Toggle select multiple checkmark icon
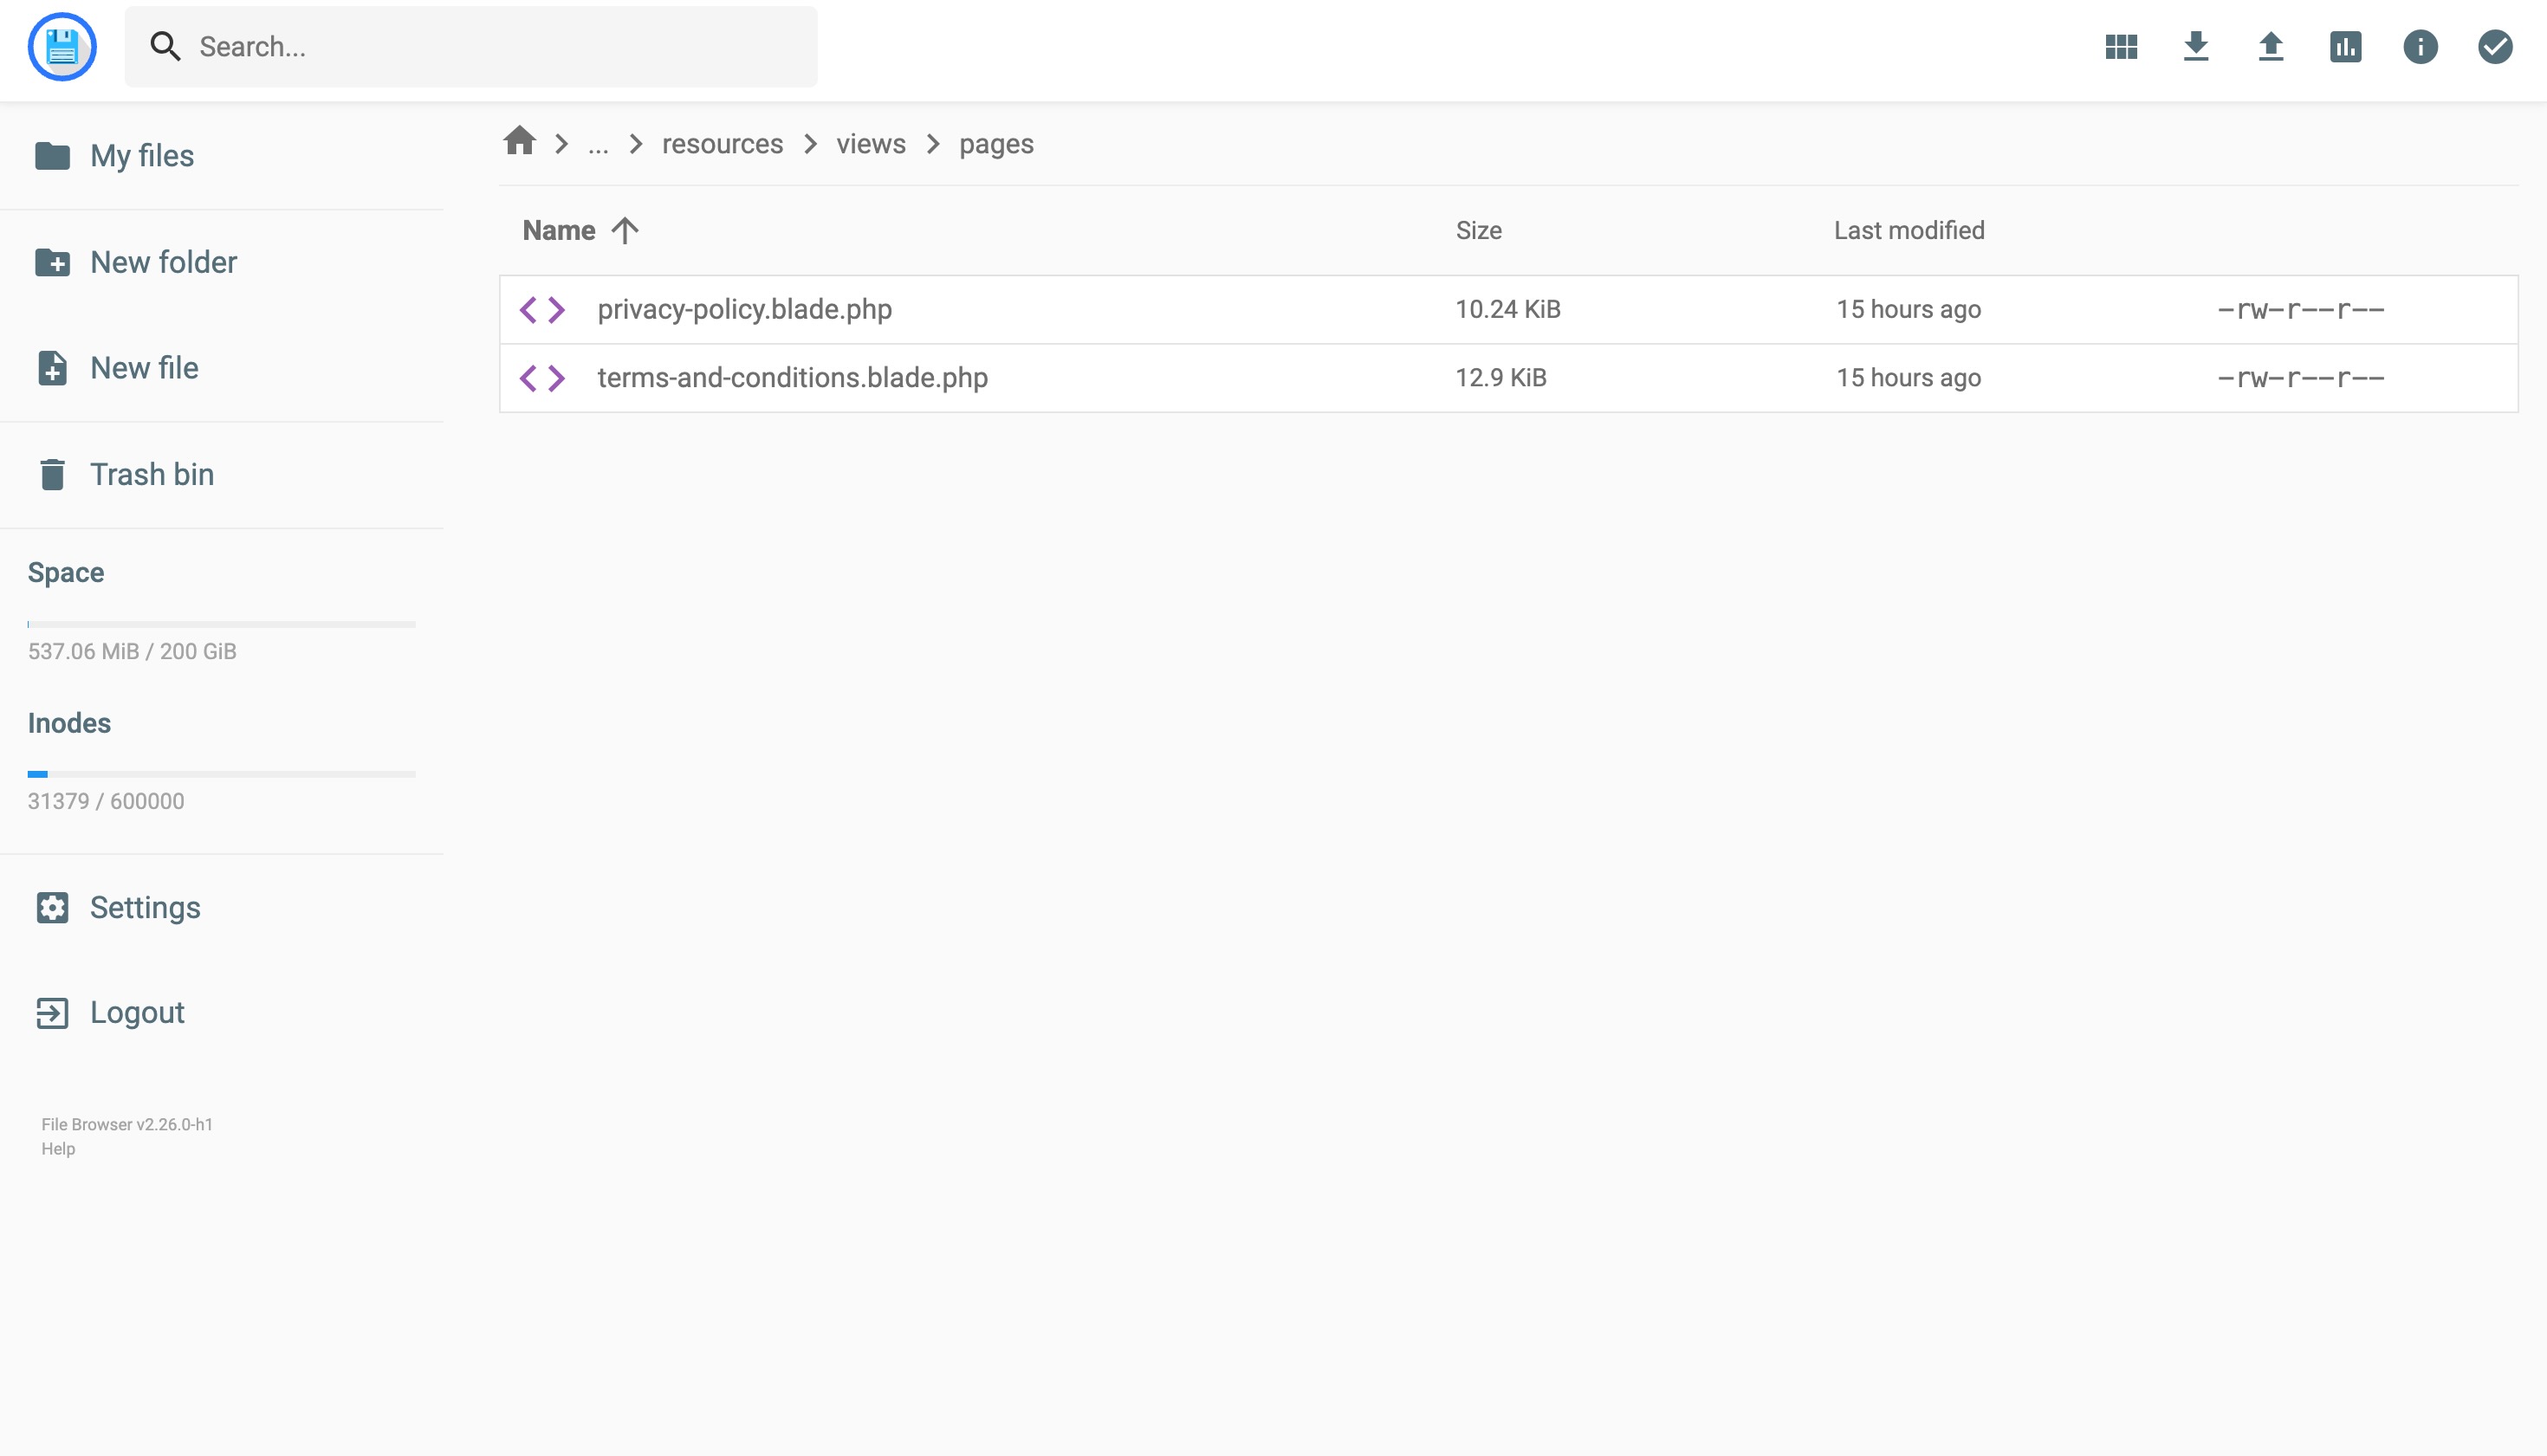The height and width of the screenshot is (1456, 2547). click(2496, 47)
